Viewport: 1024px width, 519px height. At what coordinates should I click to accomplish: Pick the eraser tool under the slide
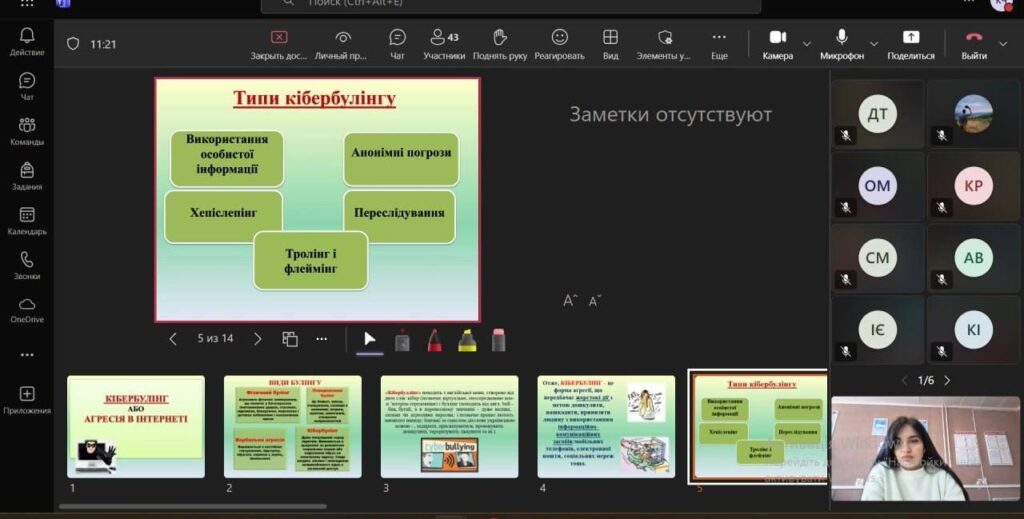tap(498, 340)
